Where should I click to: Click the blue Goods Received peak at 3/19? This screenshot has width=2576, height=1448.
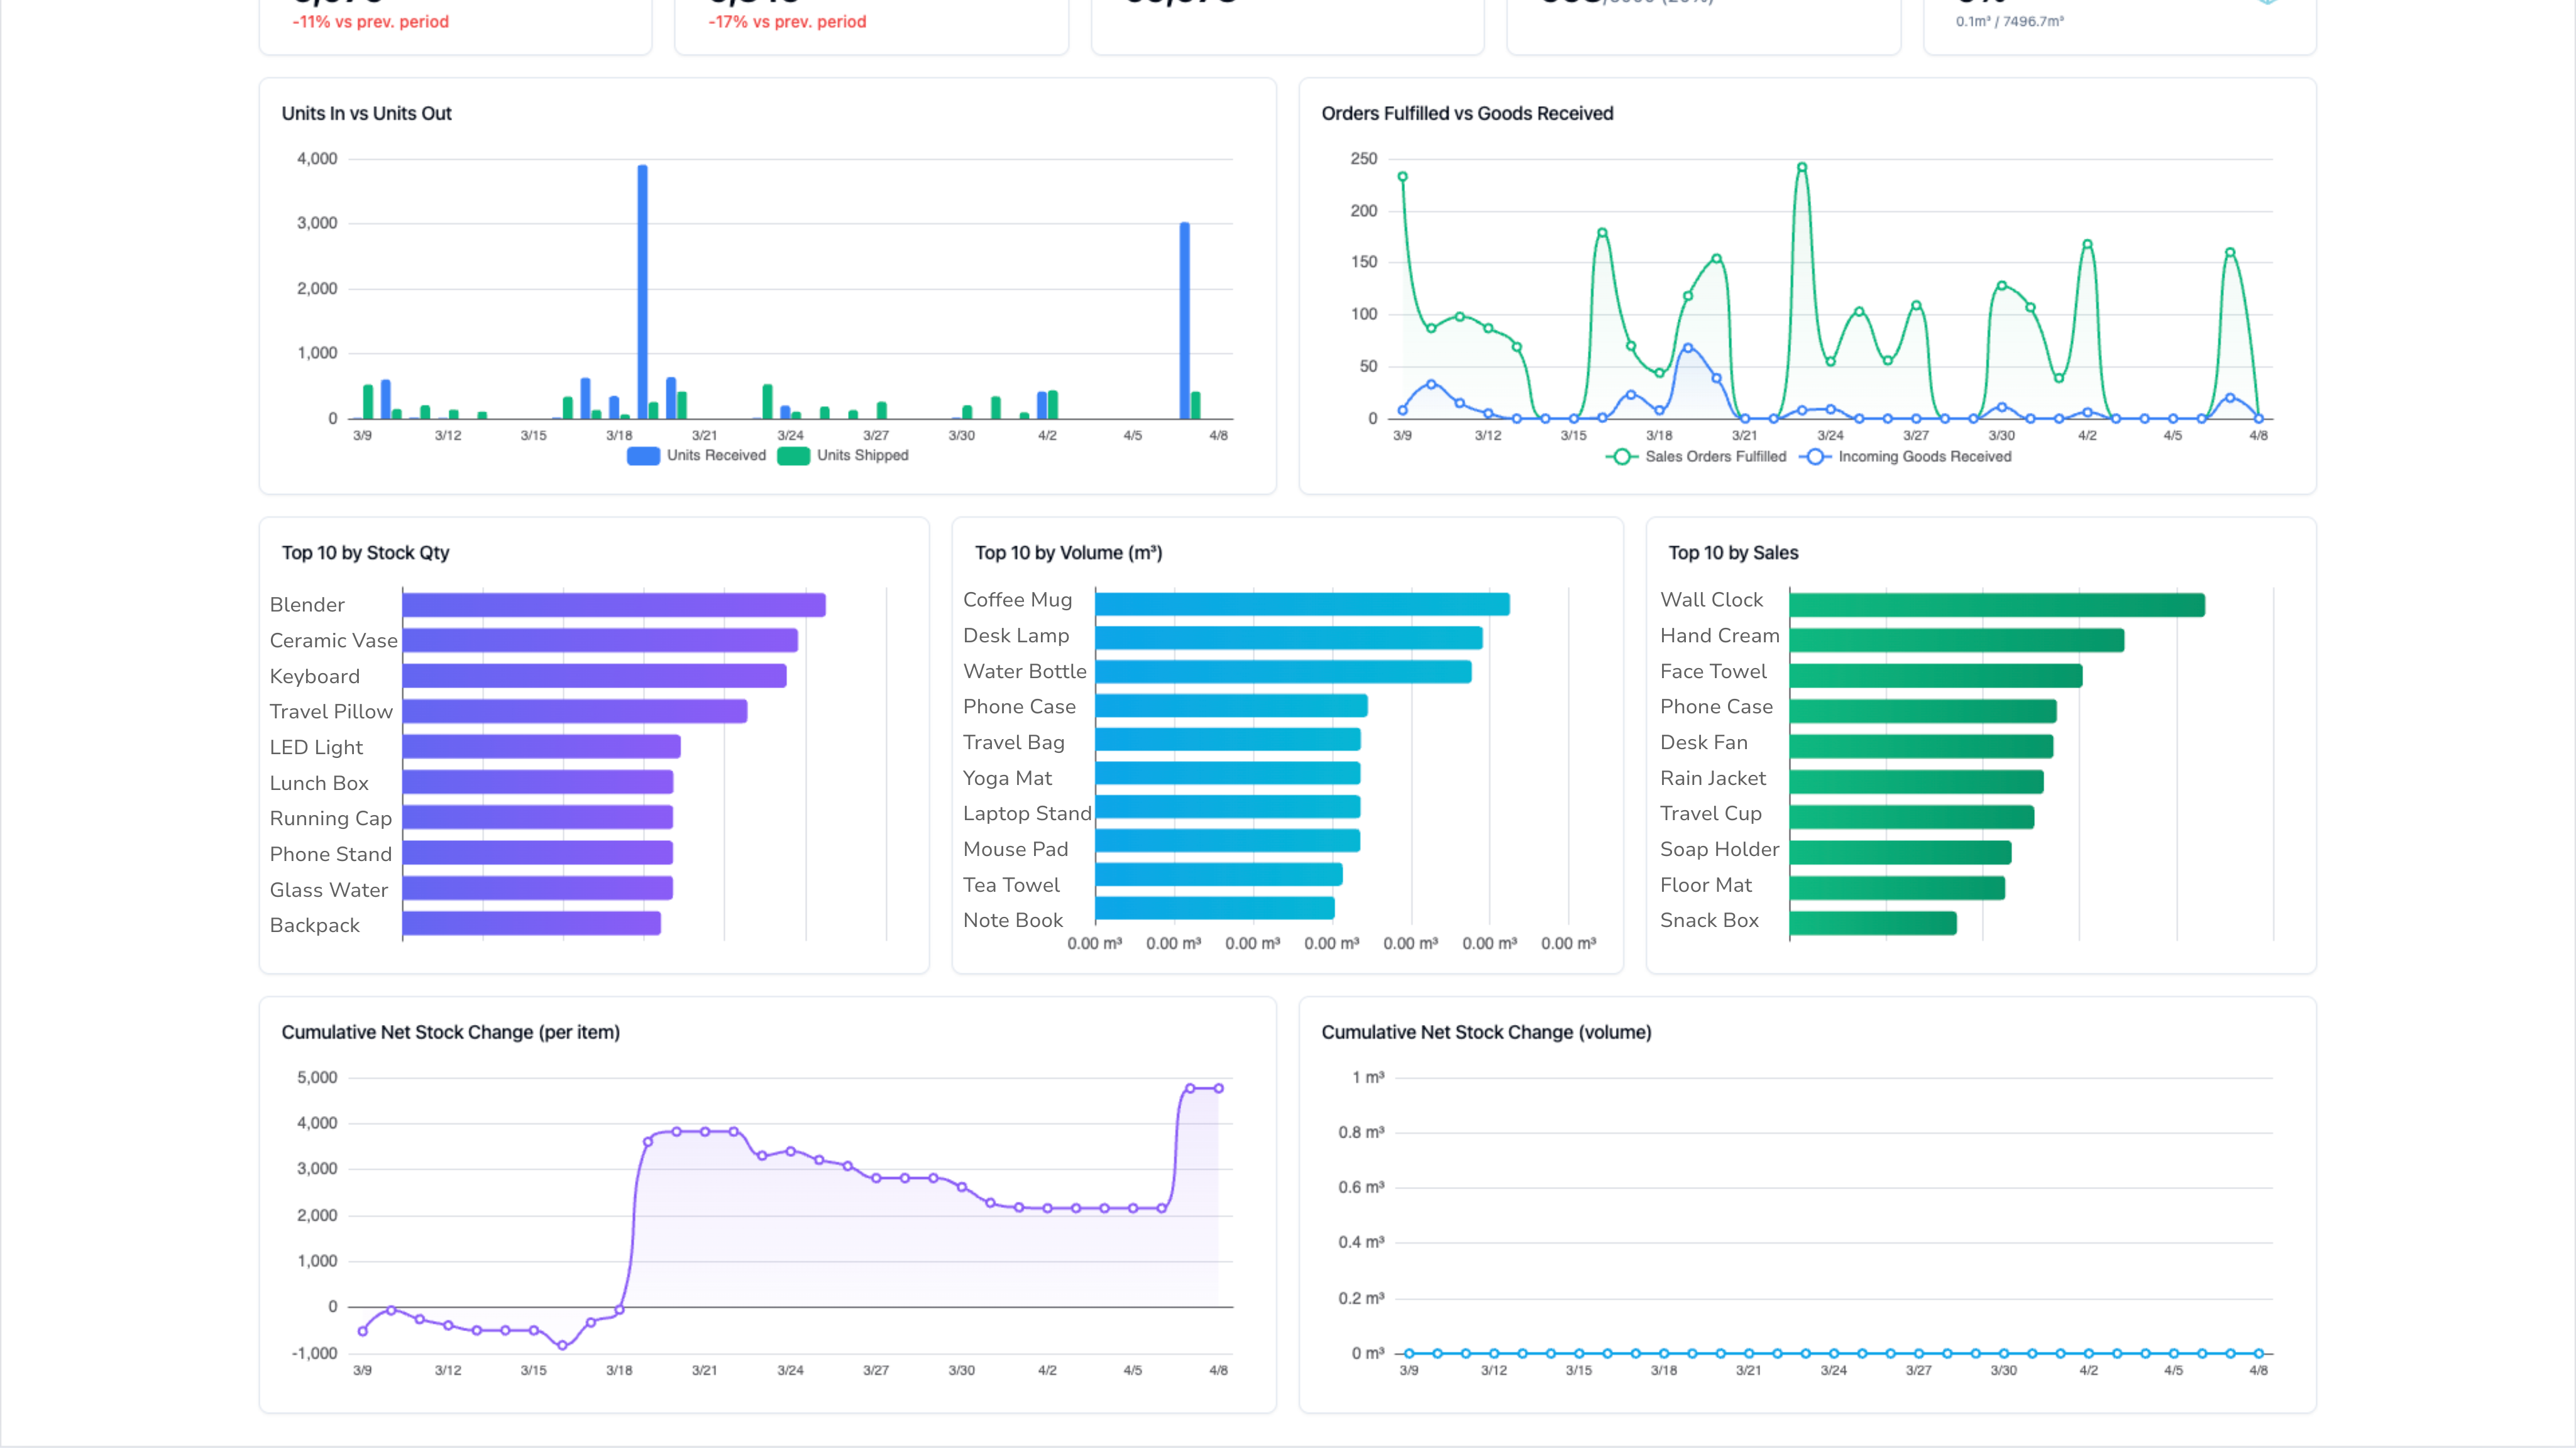(x=1688, y=348)
